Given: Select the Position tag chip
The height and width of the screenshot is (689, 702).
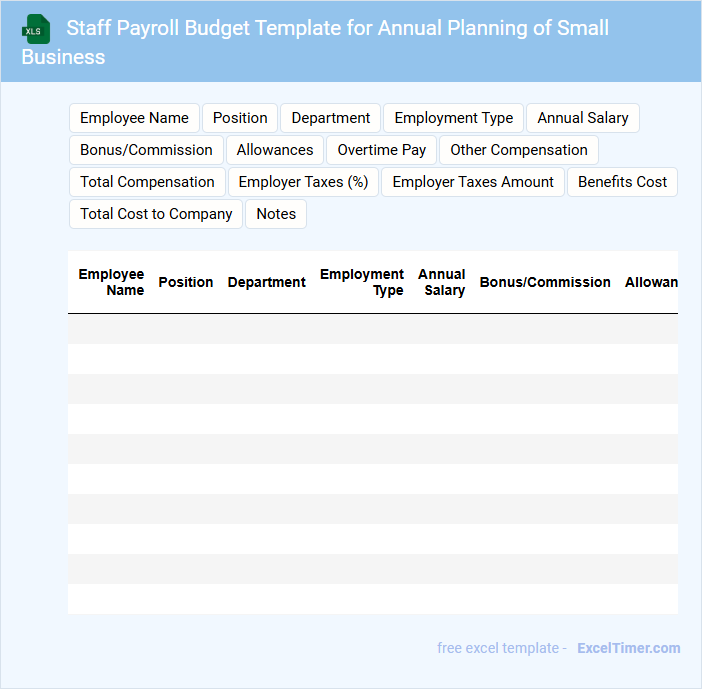Looking at the screenshot, I should (x=240, y=118).
